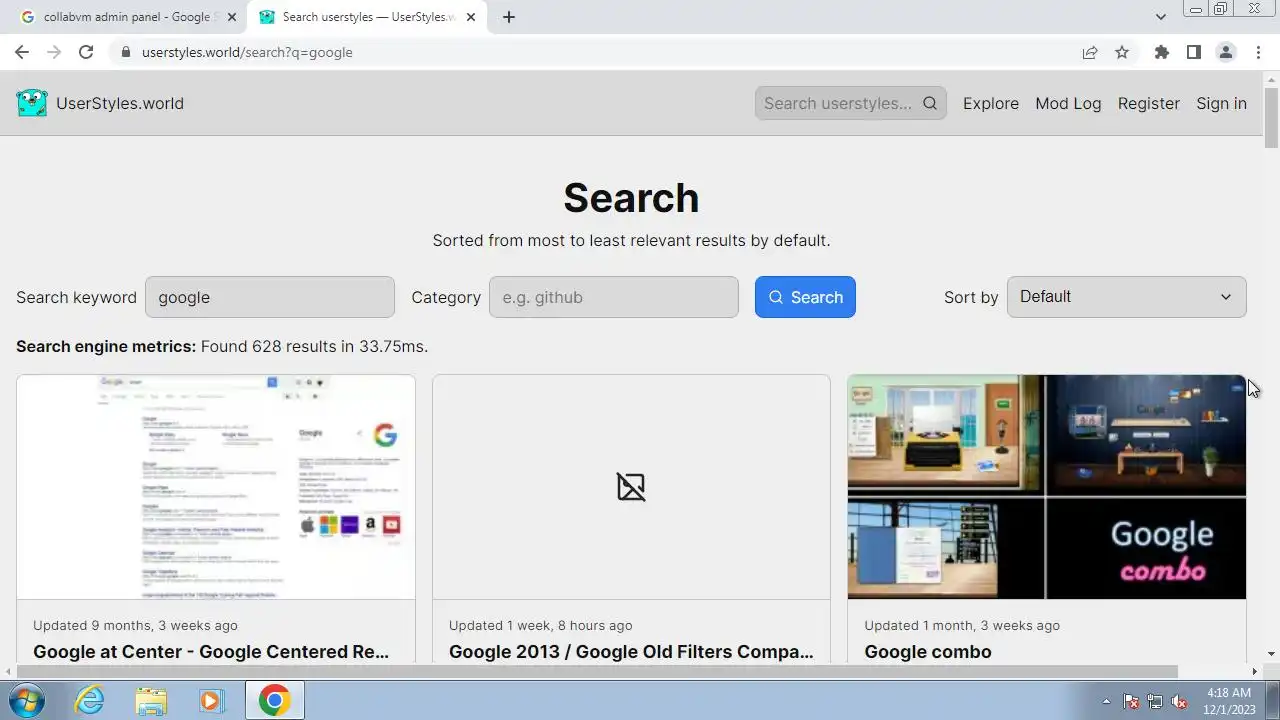Click the magnifier icon in header search
The width and height of the screenshot is (1280, 720).
tap(930, 103)
